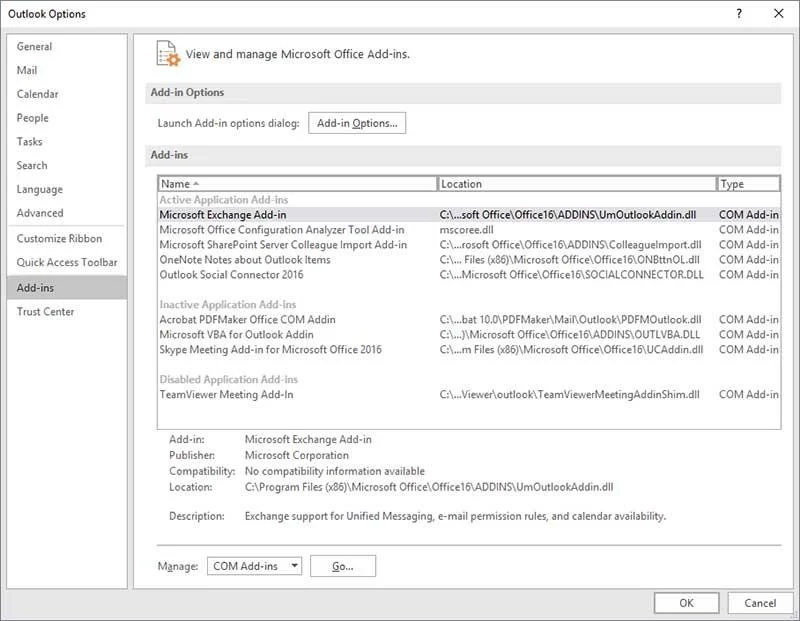Close the Outlook Options dialog
800x621 pixels.
pyautogui.click(x=779, y=14)
